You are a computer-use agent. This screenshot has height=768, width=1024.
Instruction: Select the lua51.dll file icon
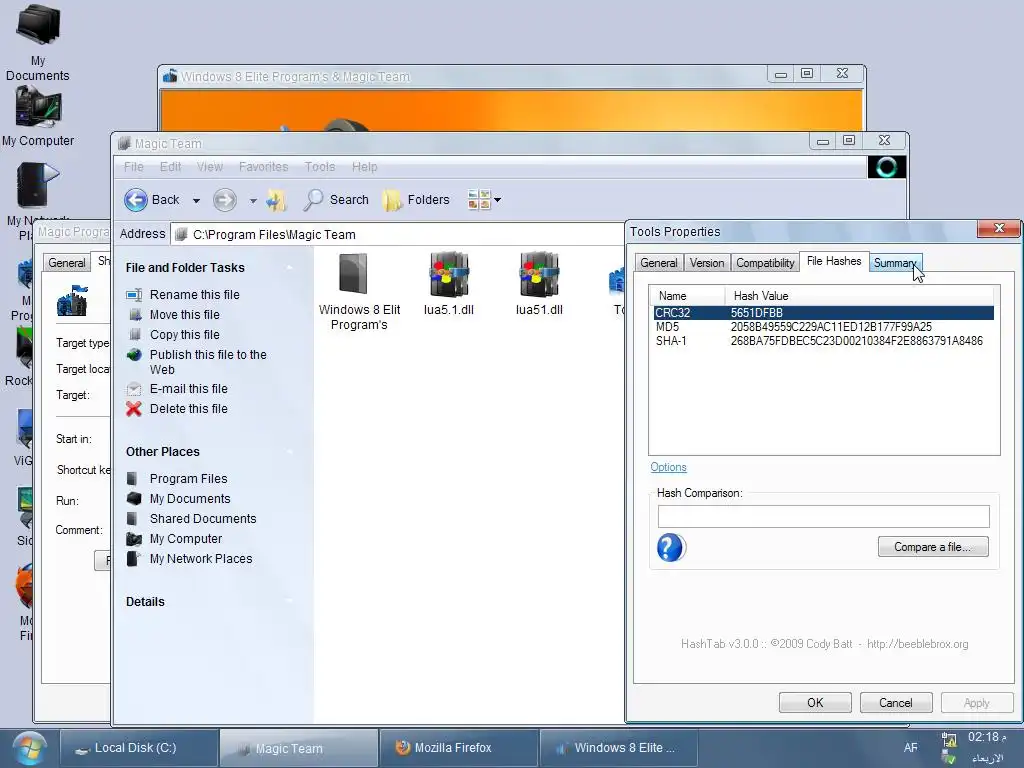coord(539,274)
